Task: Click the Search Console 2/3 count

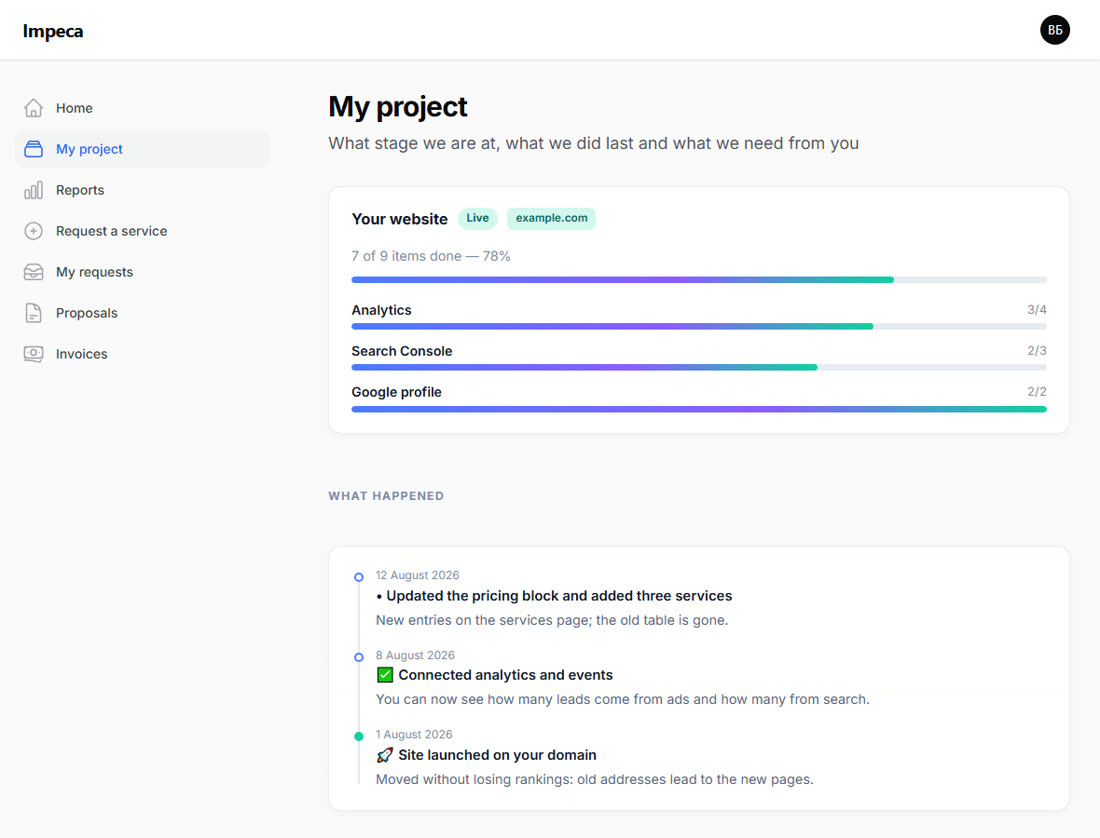Action: tap(1037, 351)
